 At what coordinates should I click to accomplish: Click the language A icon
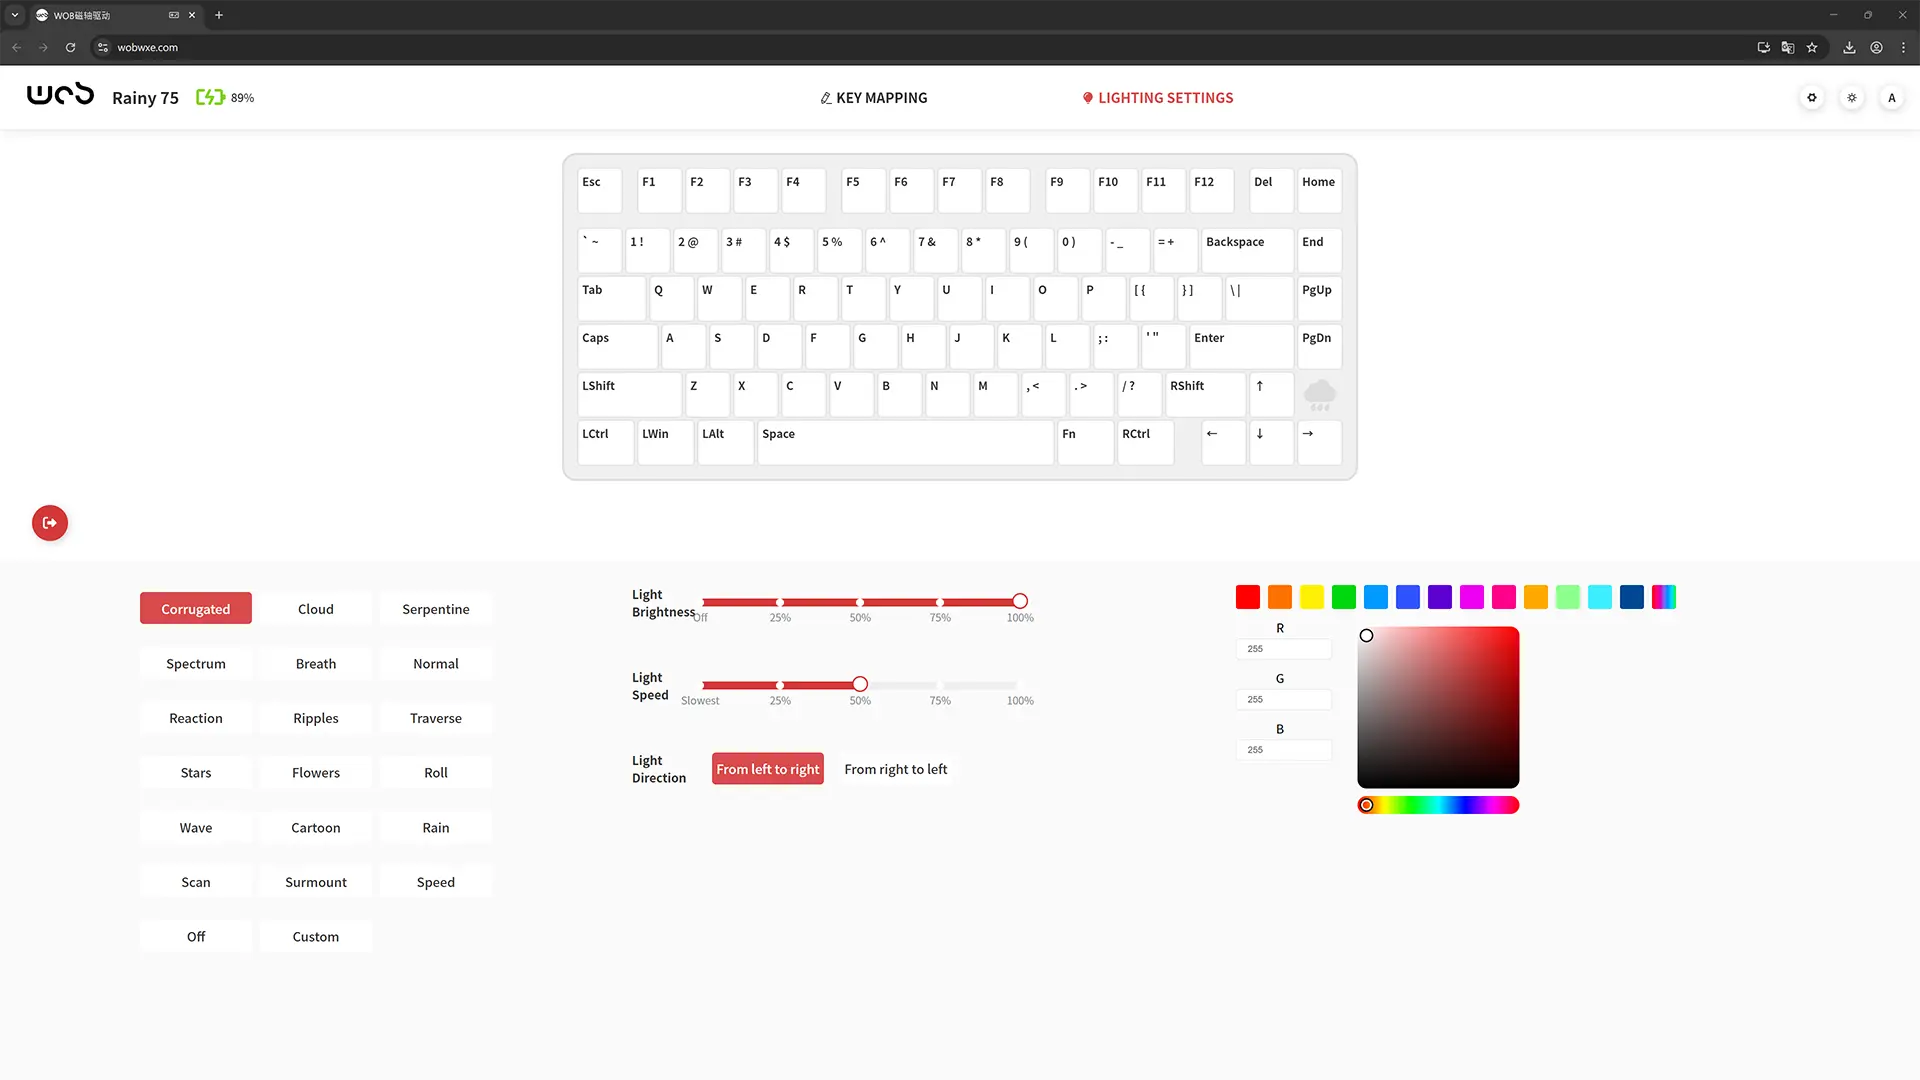[1892, 98]
